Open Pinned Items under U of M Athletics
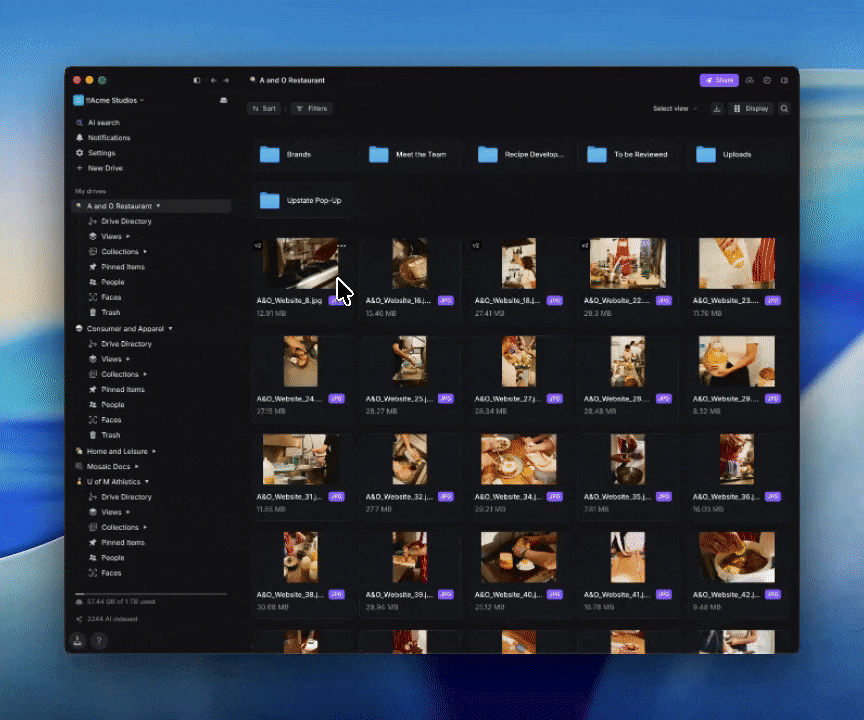Image resolution: width=864 pixels, height=720 pixels. click(x=122, y=542)
